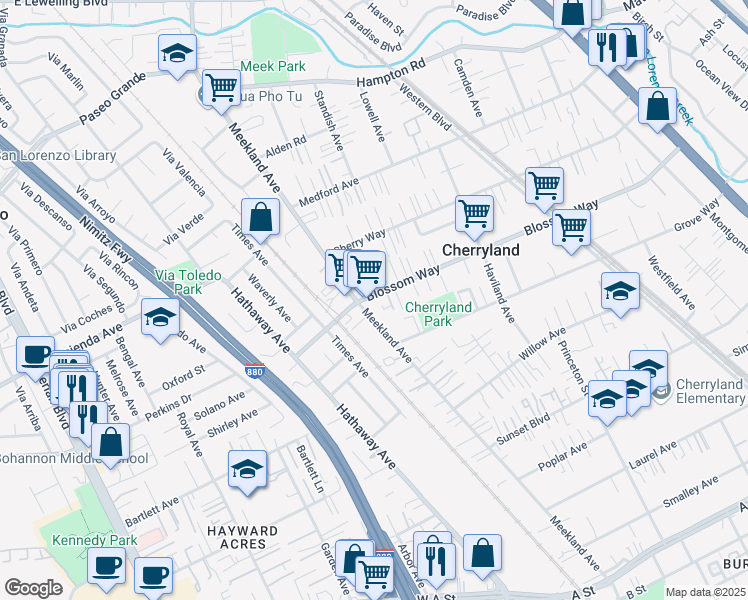The image size is (748, 600).
Task: Click the coffee cup marker below Kennedy Park
Action: pos(107,567)
